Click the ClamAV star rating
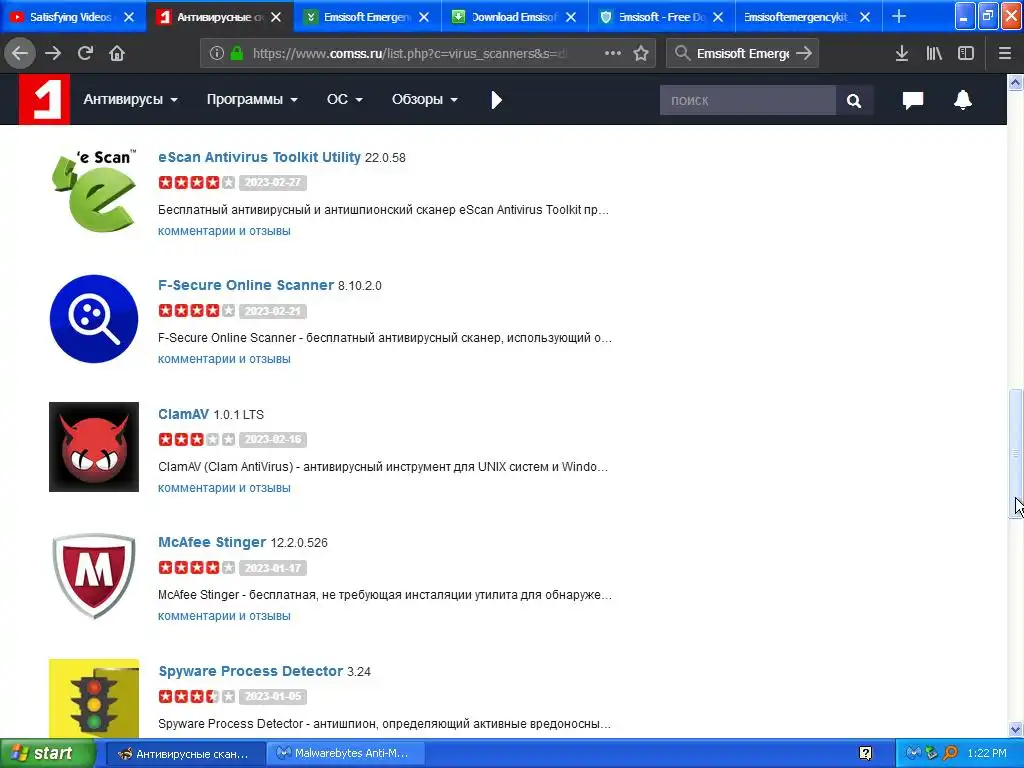 [x=197, y=440]
